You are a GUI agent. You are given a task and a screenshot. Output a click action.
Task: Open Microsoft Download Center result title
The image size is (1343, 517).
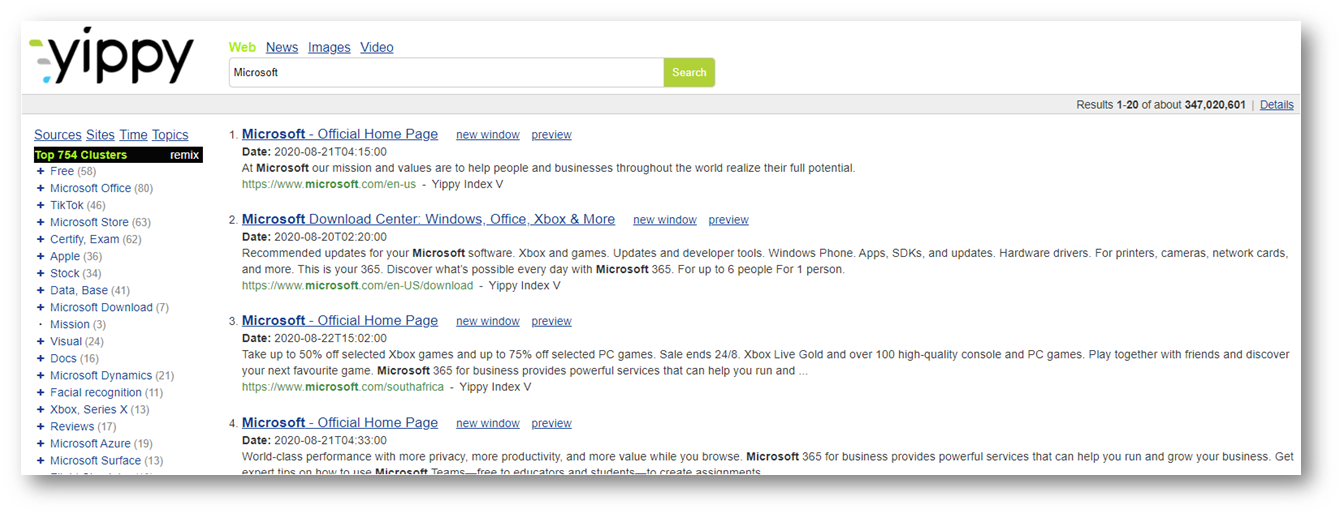click(428, 219)
